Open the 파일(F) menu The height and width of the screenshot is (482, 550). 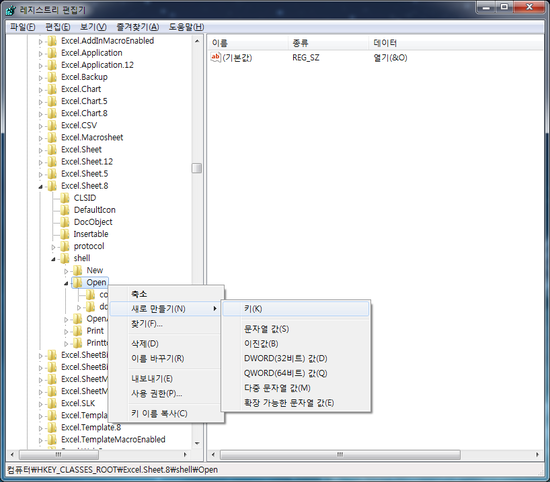pos(22,27)
